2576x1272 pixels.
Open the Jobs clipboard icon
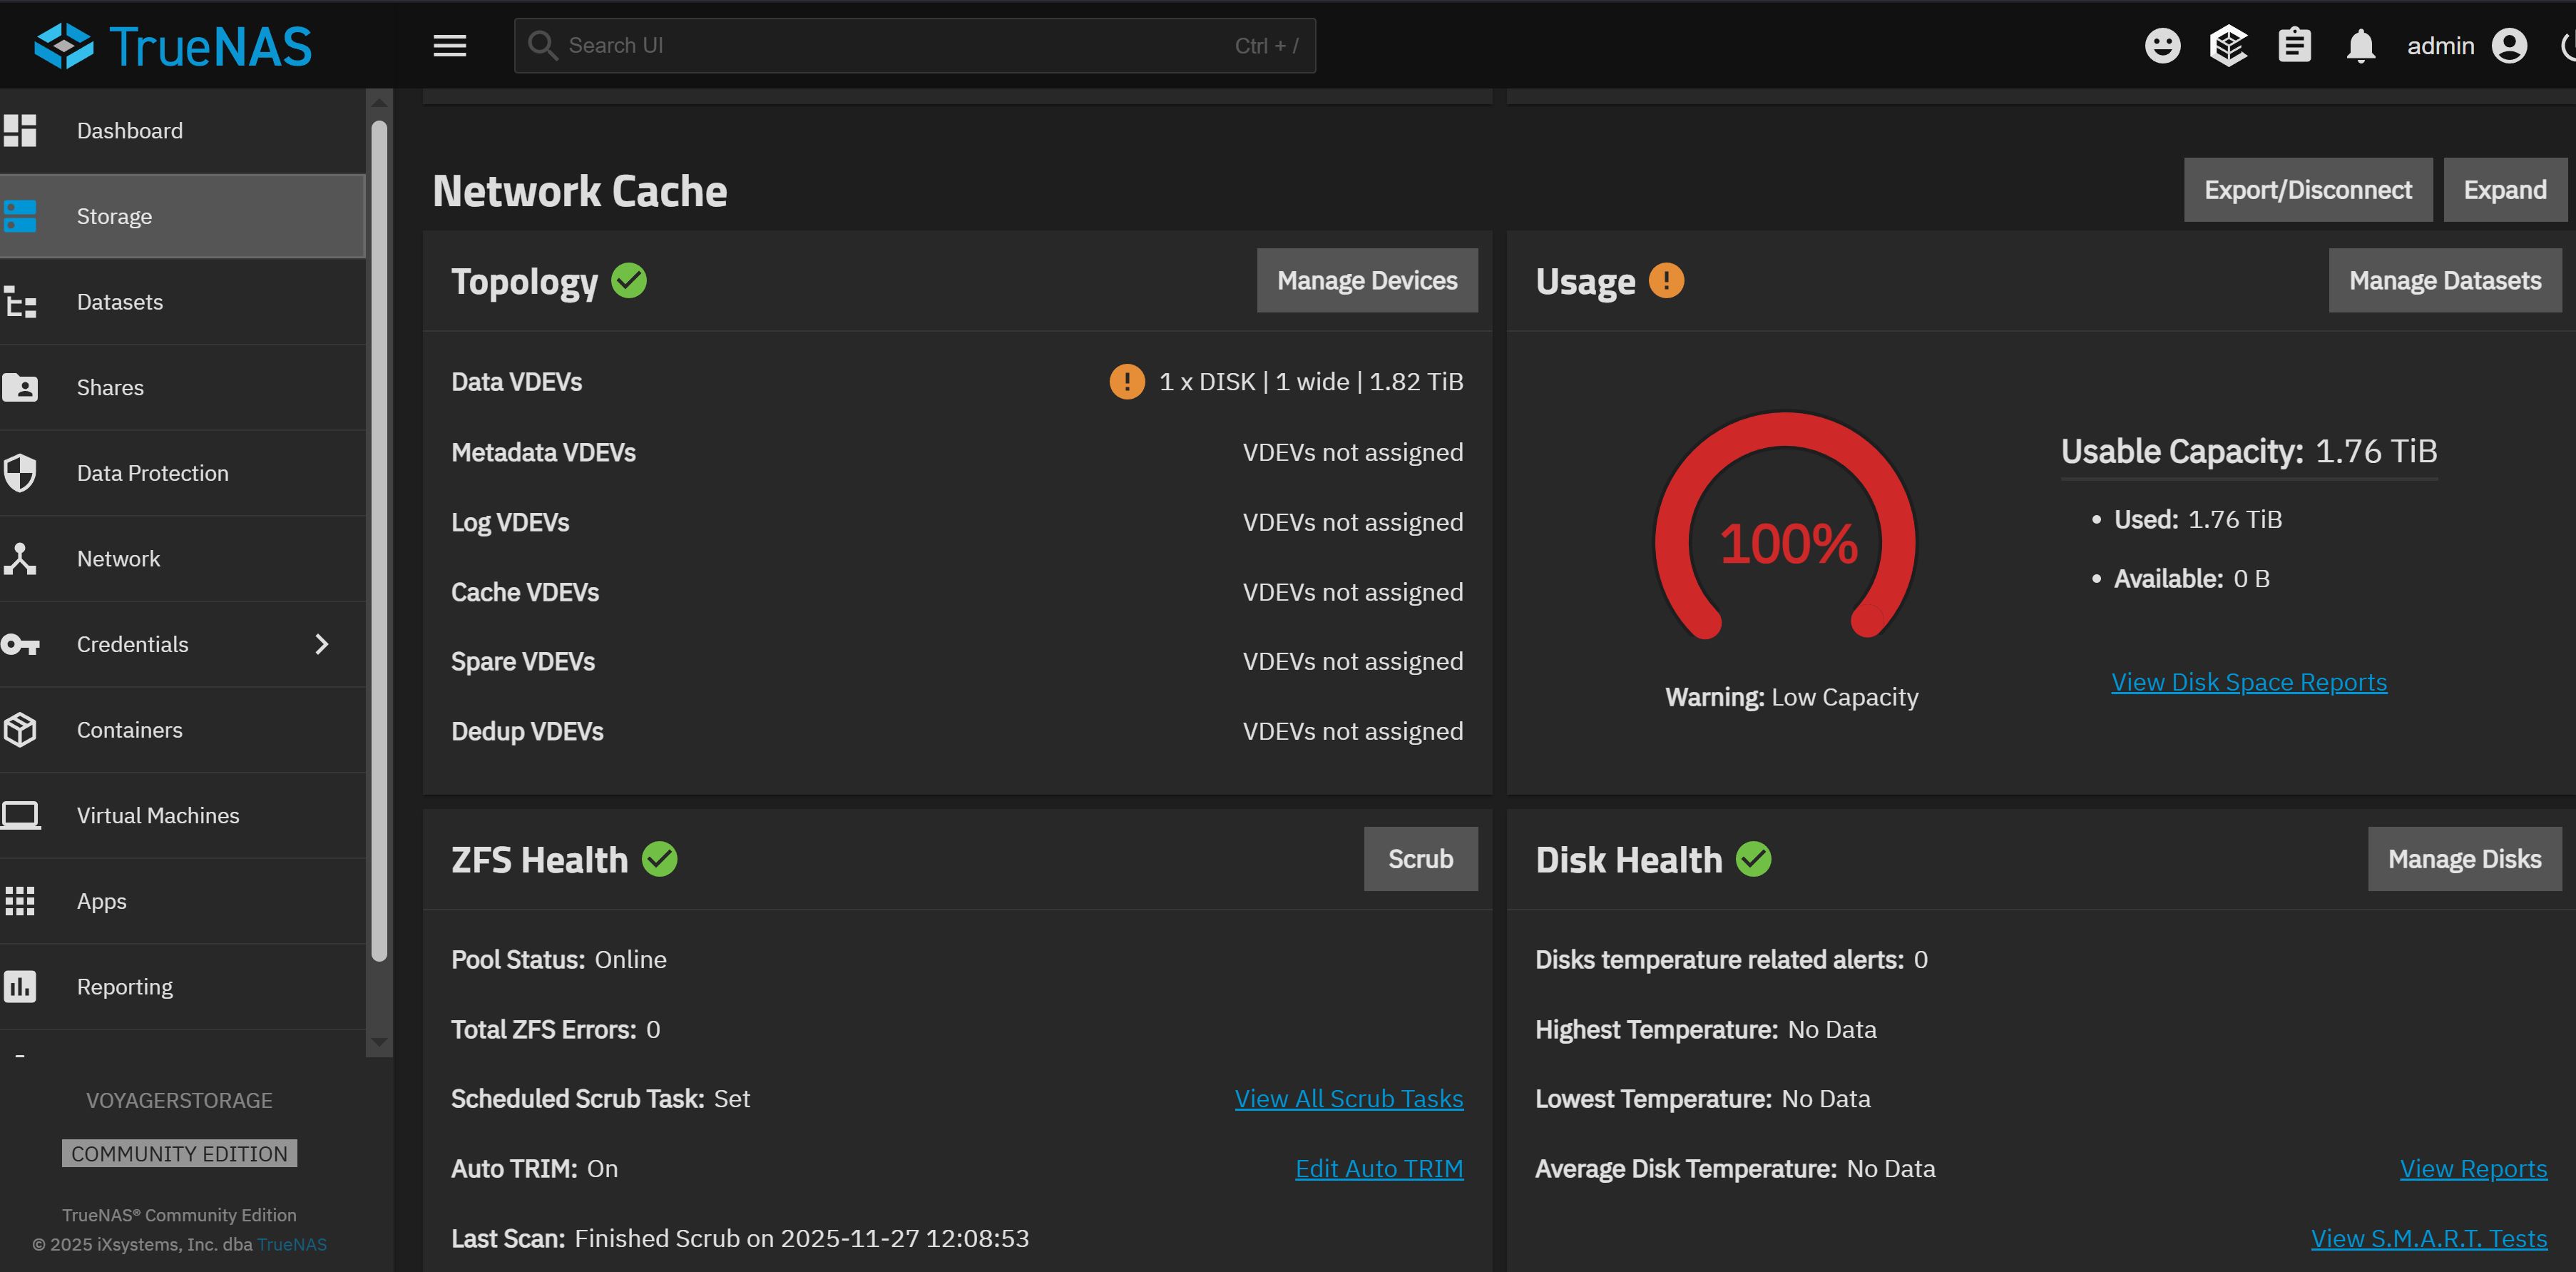2294,46
